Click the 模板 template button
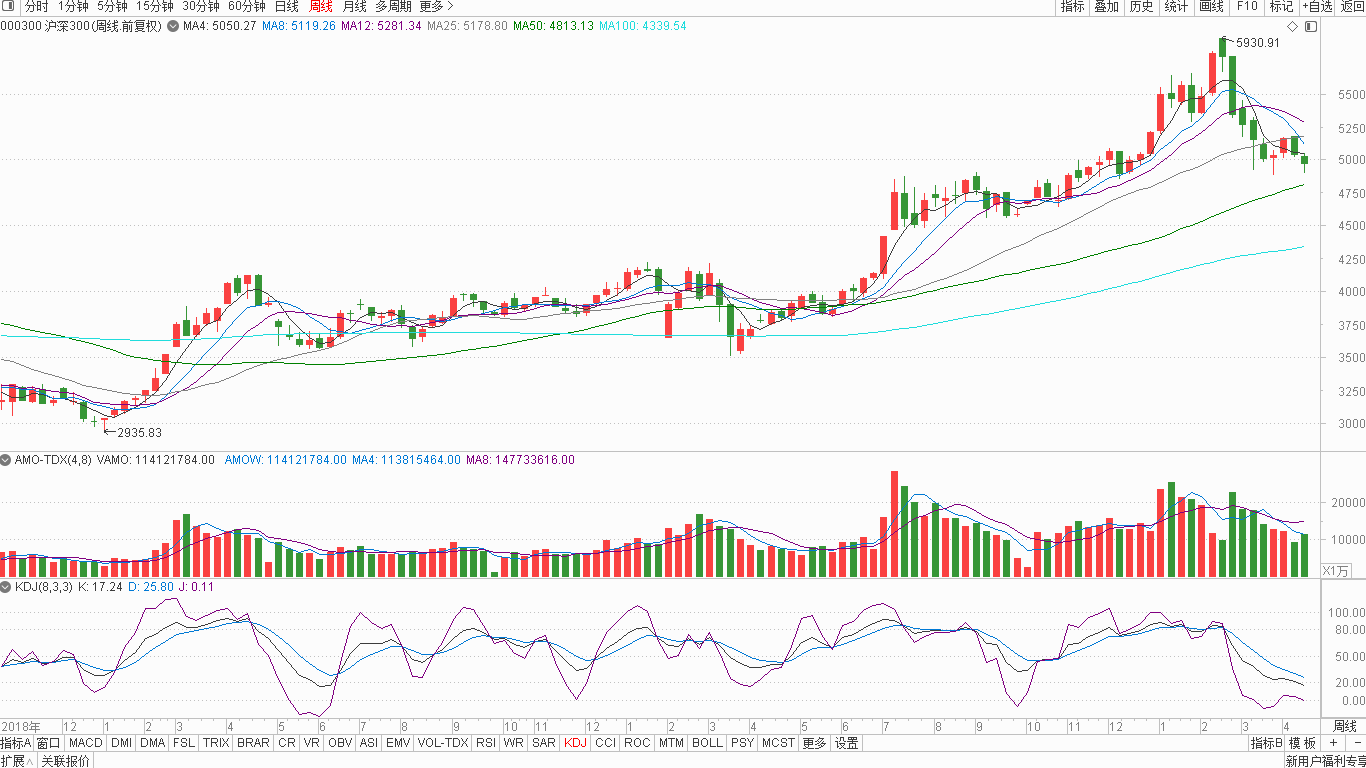This screenshot has width=1366, height=768. click(x=1303, y=743)
